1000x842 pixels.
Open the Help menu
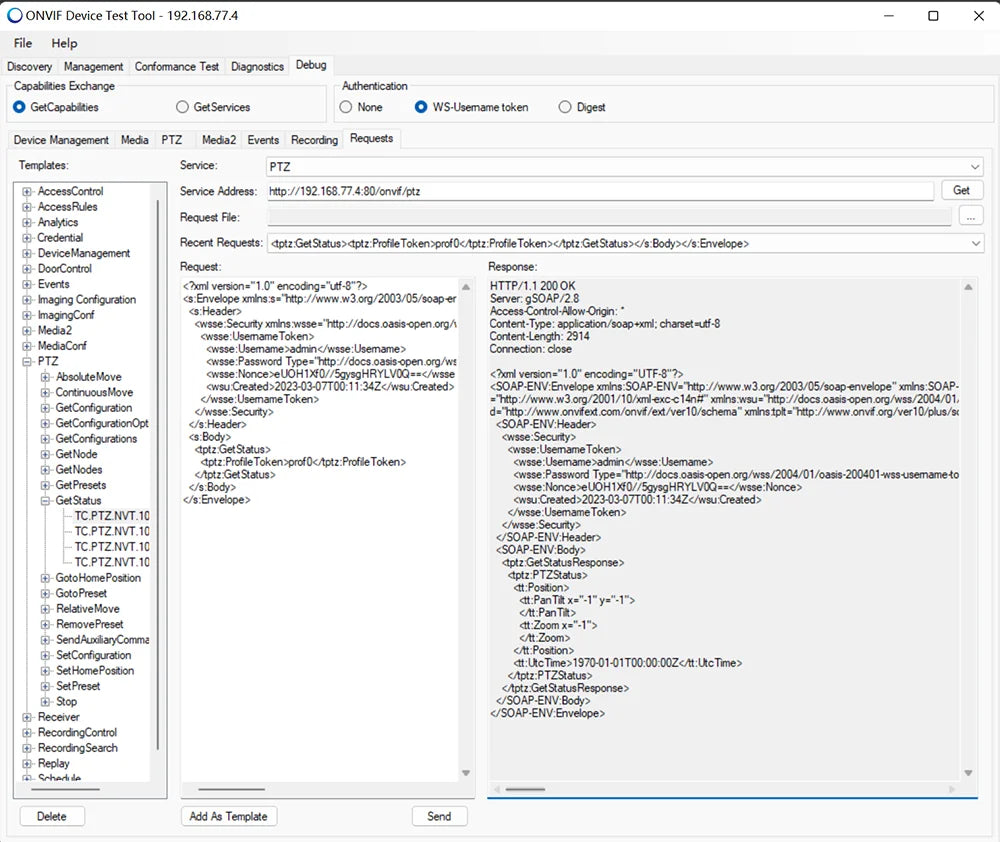(x=64, y=43)
